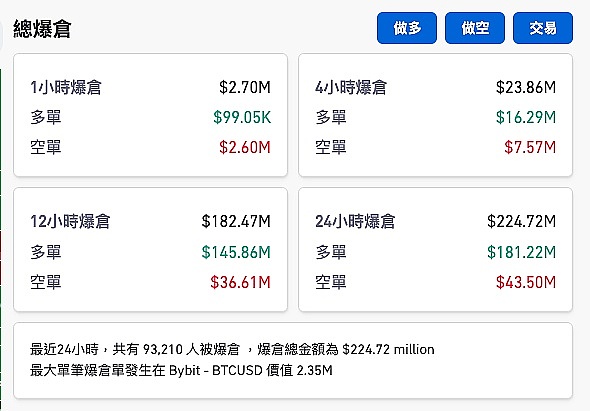Click the $224.72M 24-hour total
Screen dimensions: 590x411
pyautogui.click(x=522, y=221)
